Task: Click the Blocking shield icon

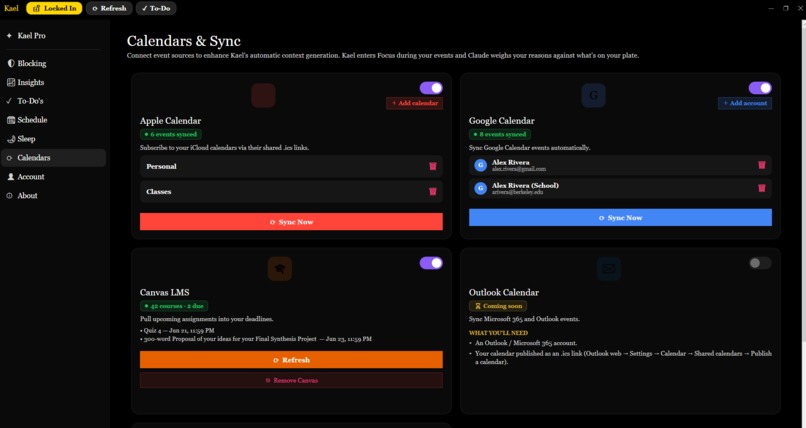Action: (x=10, y=64)
